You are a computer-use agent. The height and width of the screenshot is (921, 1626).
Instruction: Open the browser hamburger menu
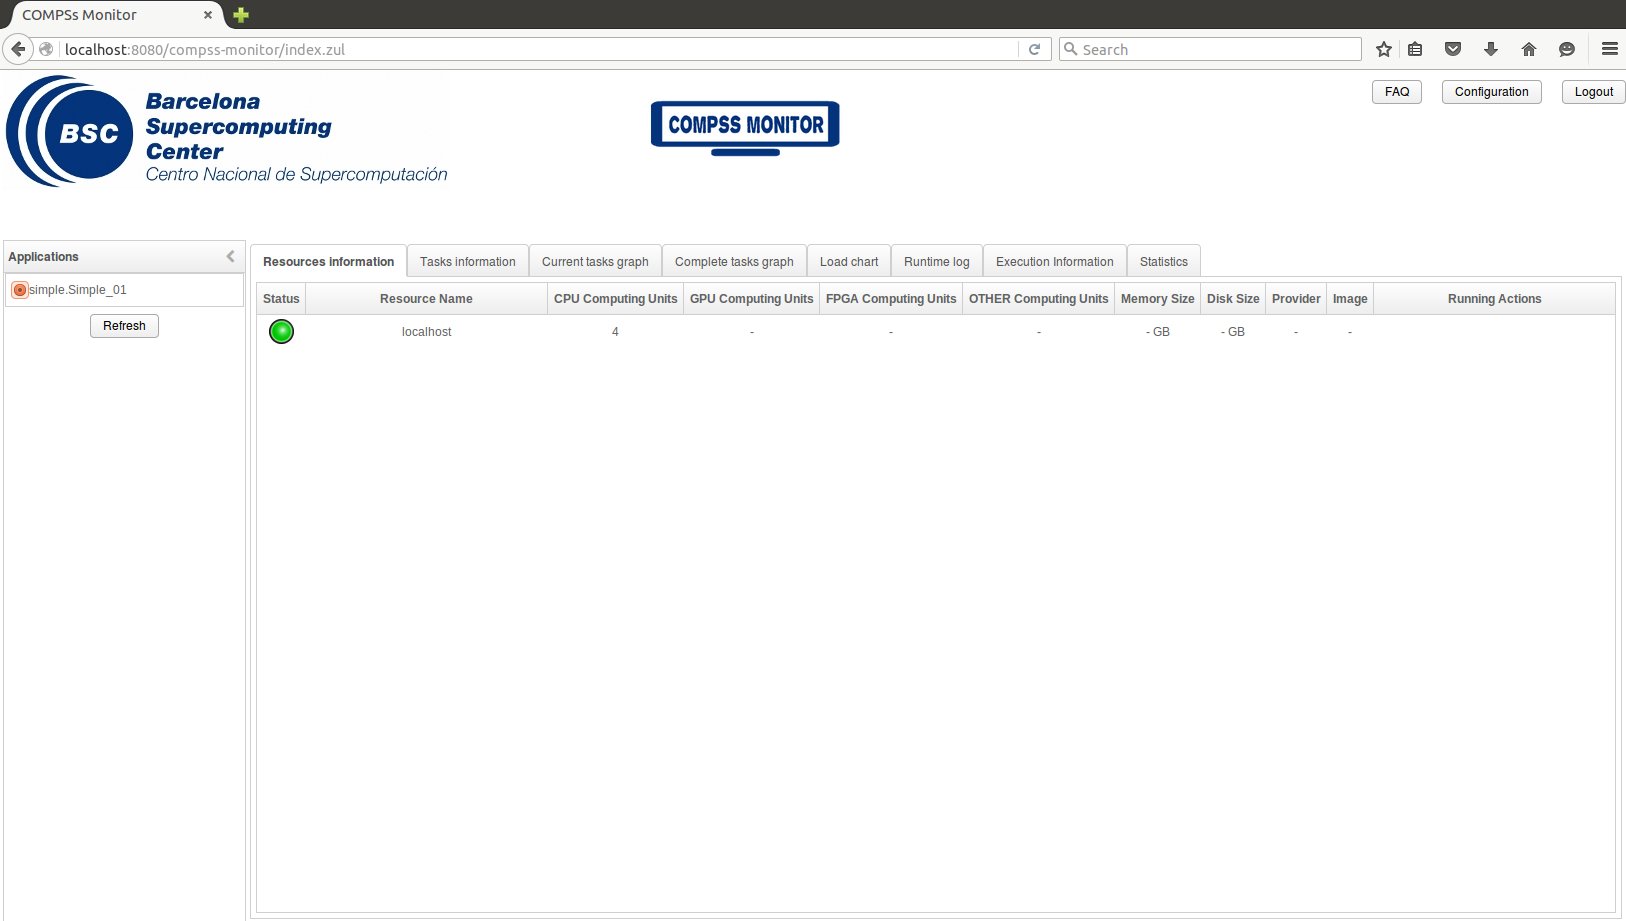(x=1610, y=49)
